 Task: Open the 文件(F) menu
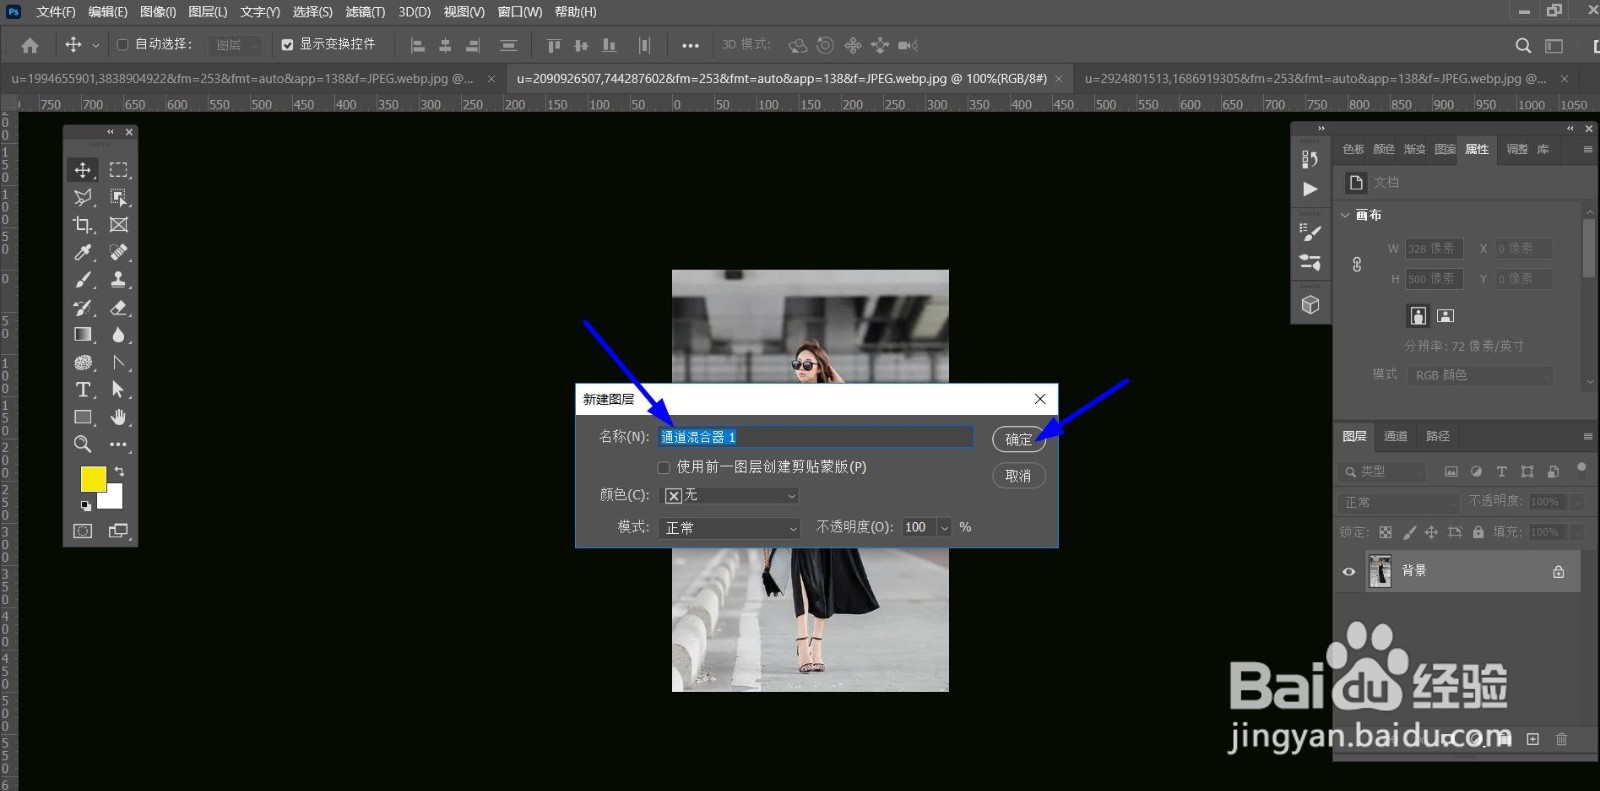[x=55, y=12]
